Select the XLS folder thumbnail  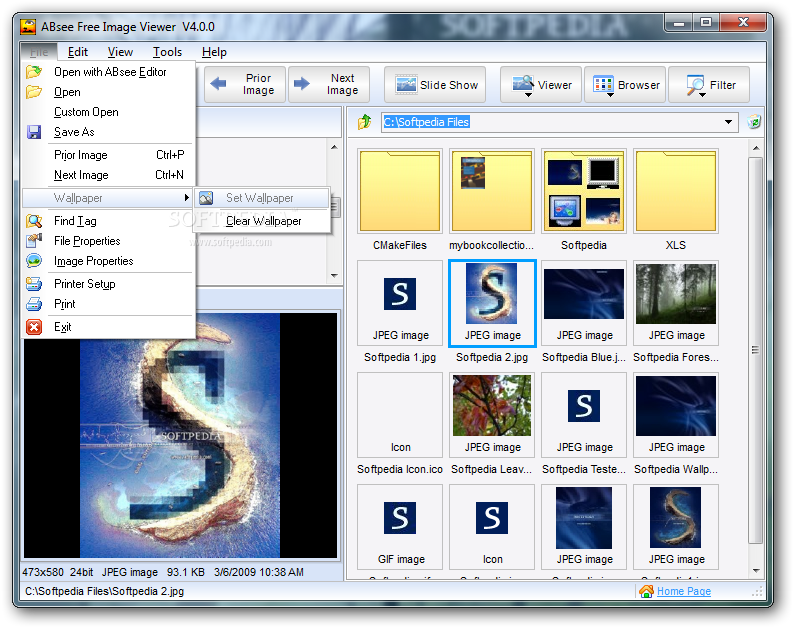(676, 191)
